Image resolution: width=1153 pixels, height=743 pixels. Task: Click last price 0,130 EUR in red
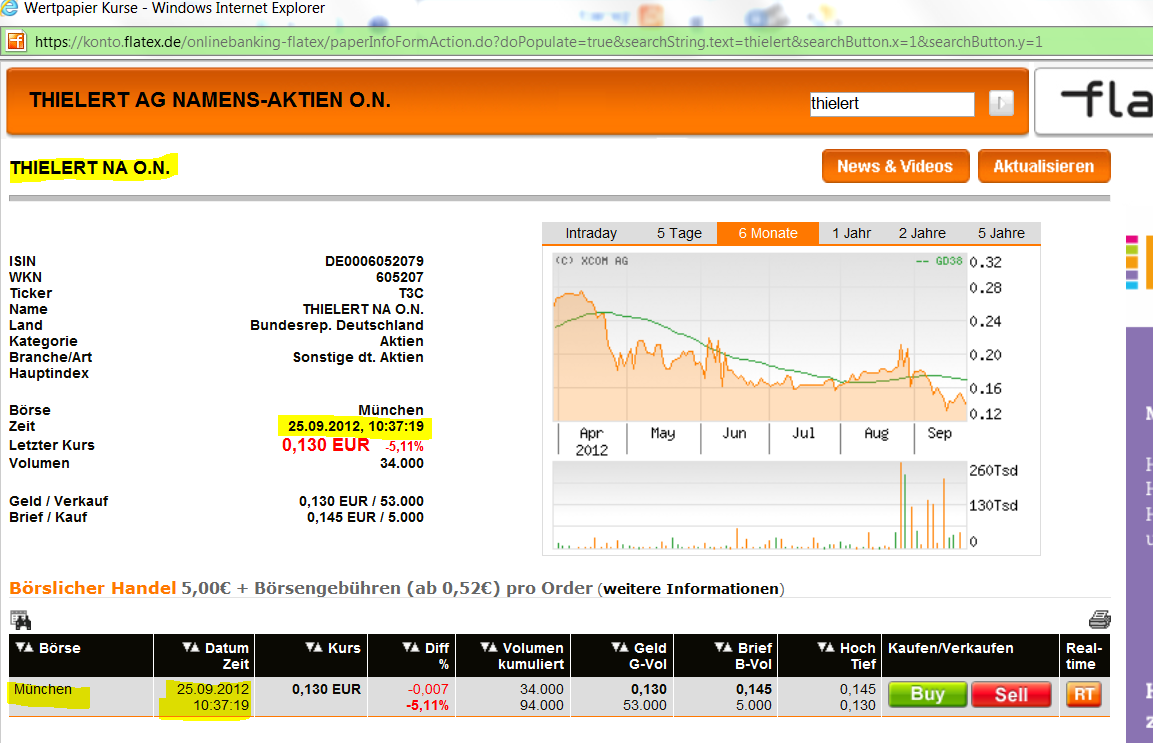pyautogui.click(x=326, y=445)
